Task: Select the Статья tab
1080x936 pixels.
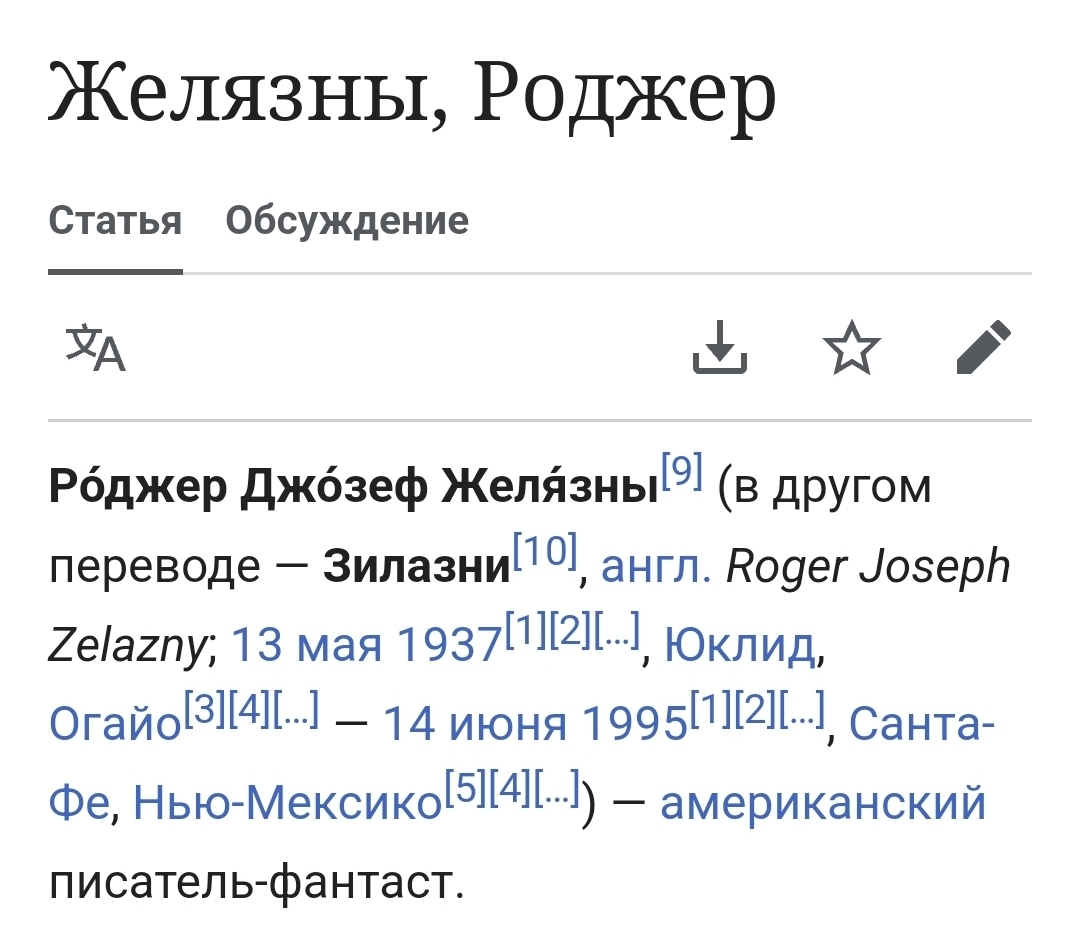Action: pos(115,221)
